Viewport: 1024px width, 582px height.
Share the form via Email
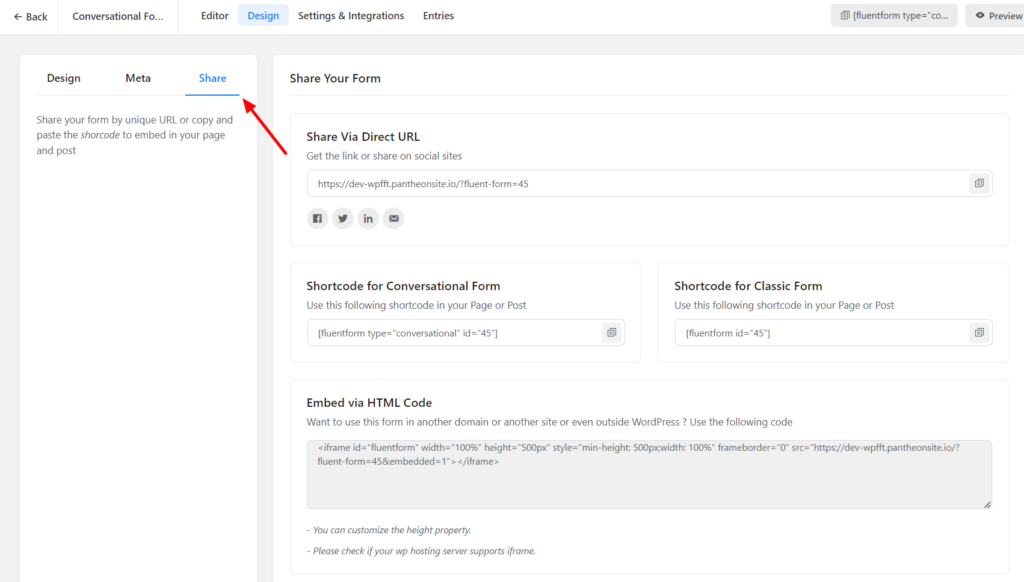point(393,218)
